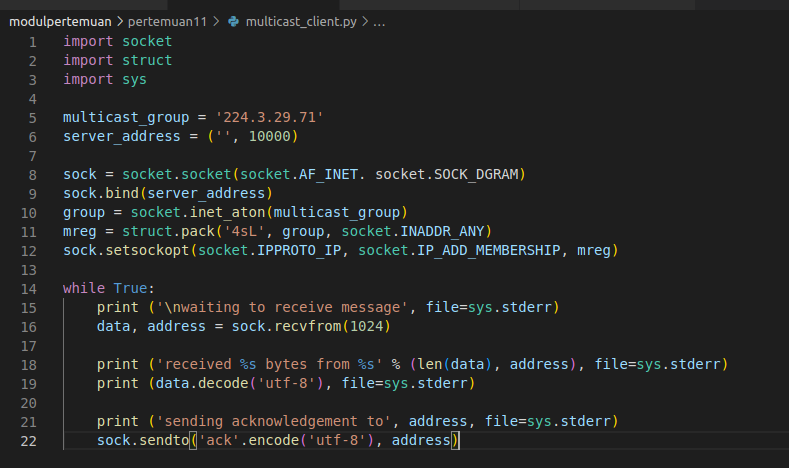Select multicast_client.py in the breadcrumb

(301, 22)
